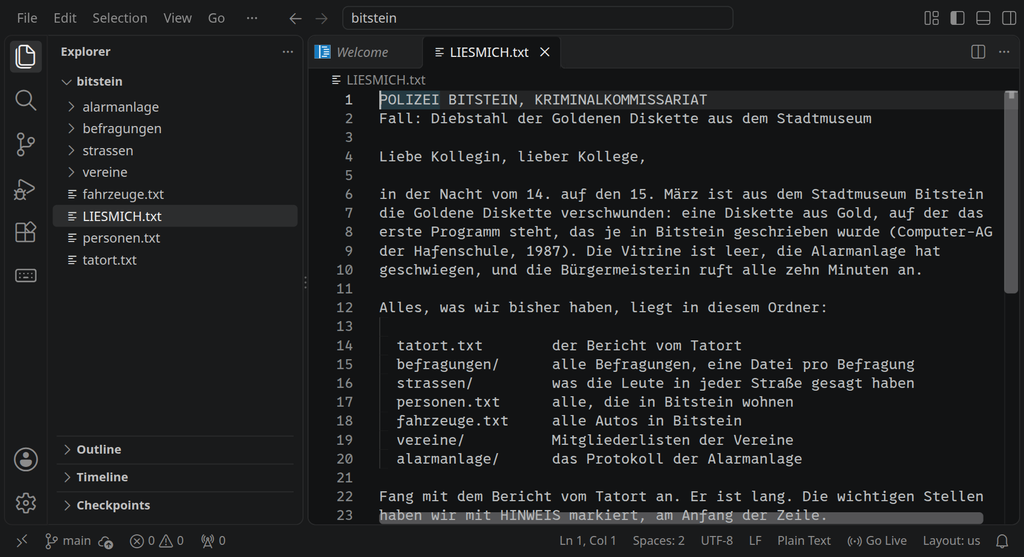Open Explorer Views and More Actions
Viewport: 1024px width, 557px height.
(287, 52)
